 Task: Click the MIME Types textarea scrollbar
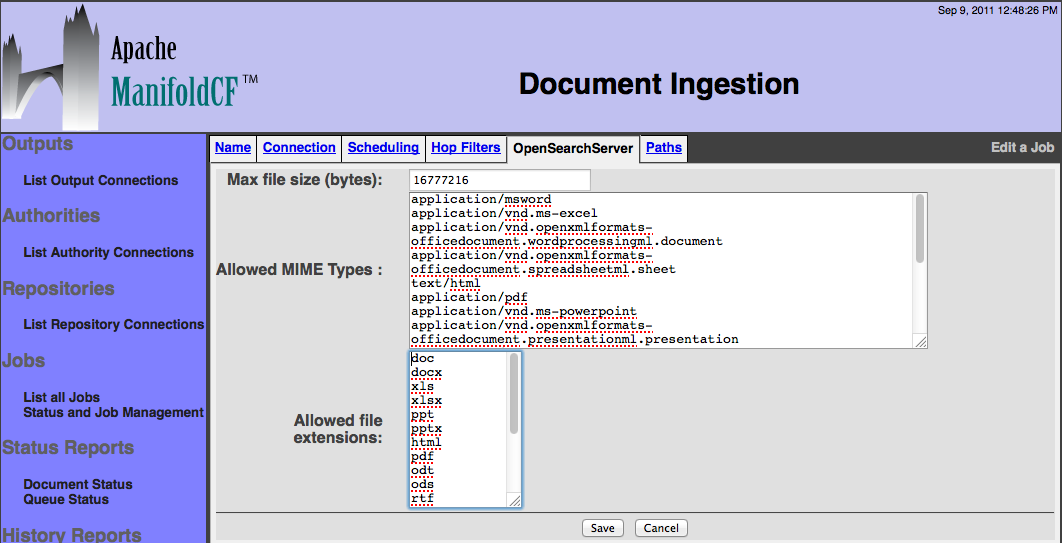[919, 230]
